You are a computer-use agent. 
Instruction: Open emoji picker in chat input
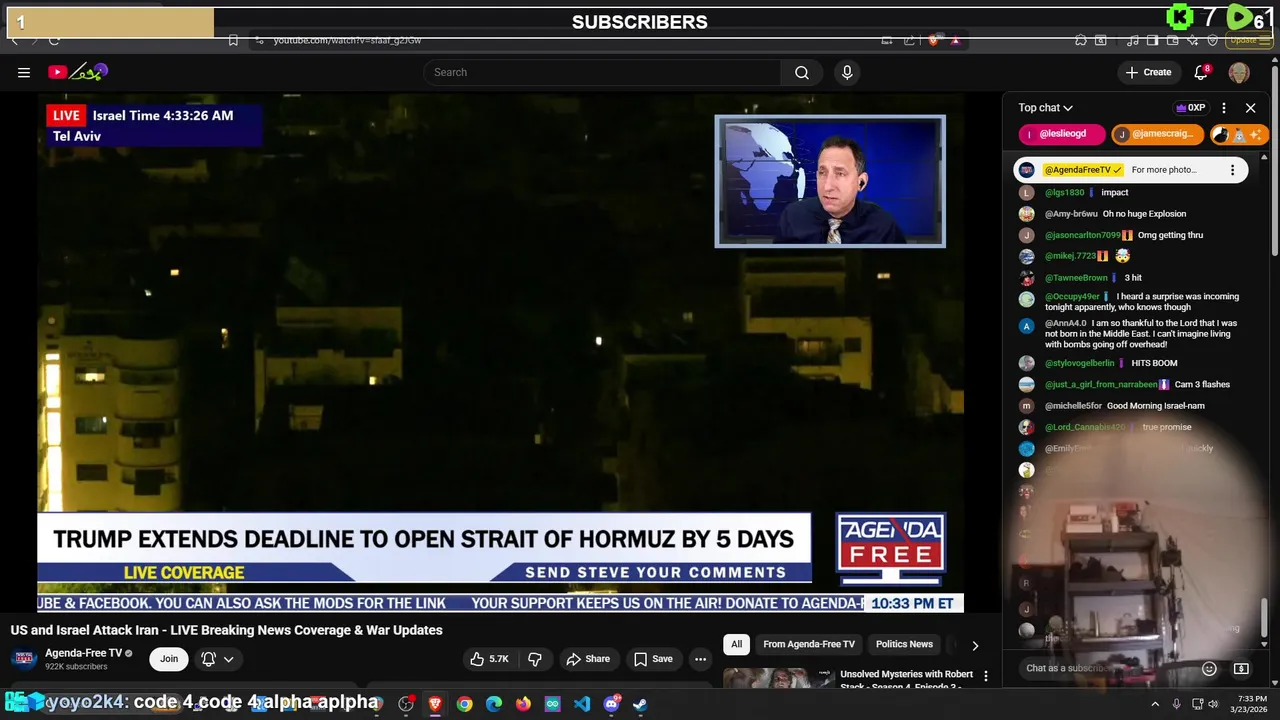[1209, 668]
